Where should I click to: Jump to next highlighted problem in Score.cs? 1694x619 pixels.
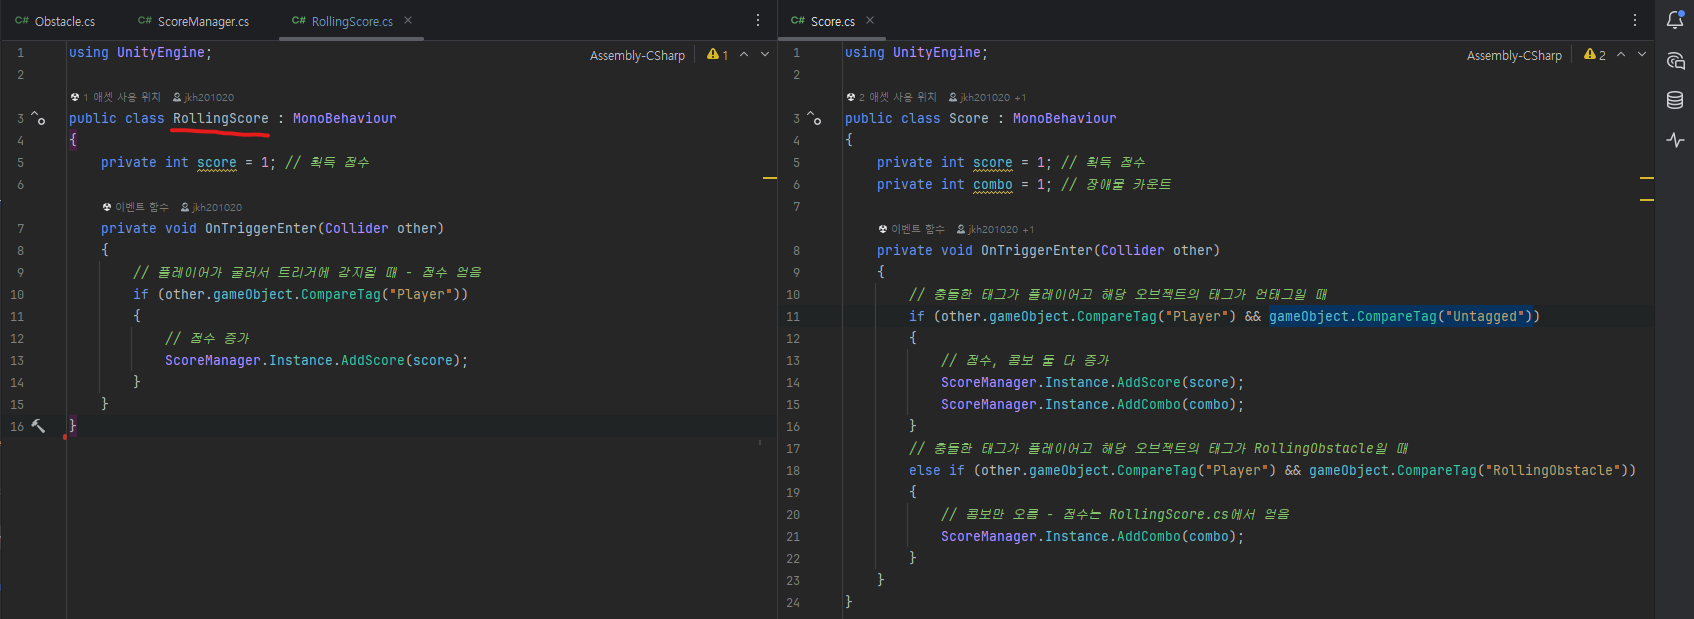click(1642, 55)
